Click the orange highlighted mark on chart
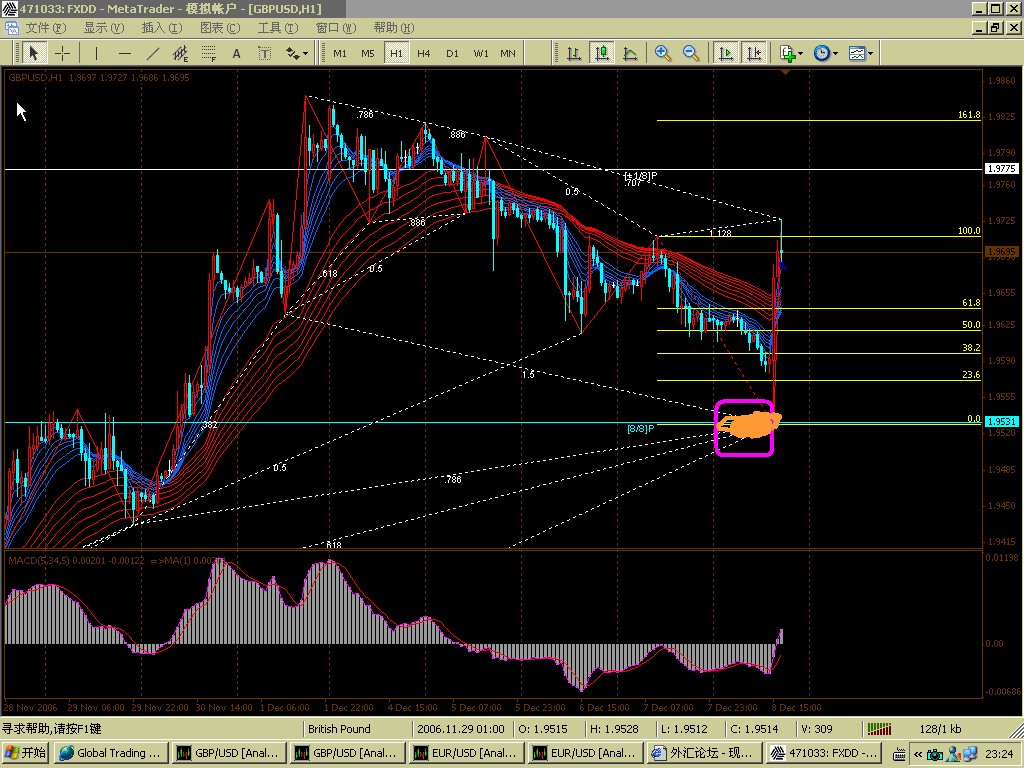 point(748,425)
